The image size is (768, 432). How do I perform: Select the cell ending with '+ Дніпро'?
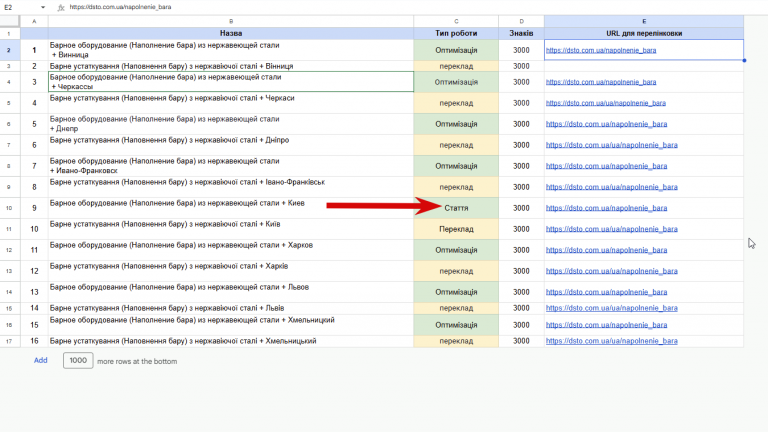(231, 145)
